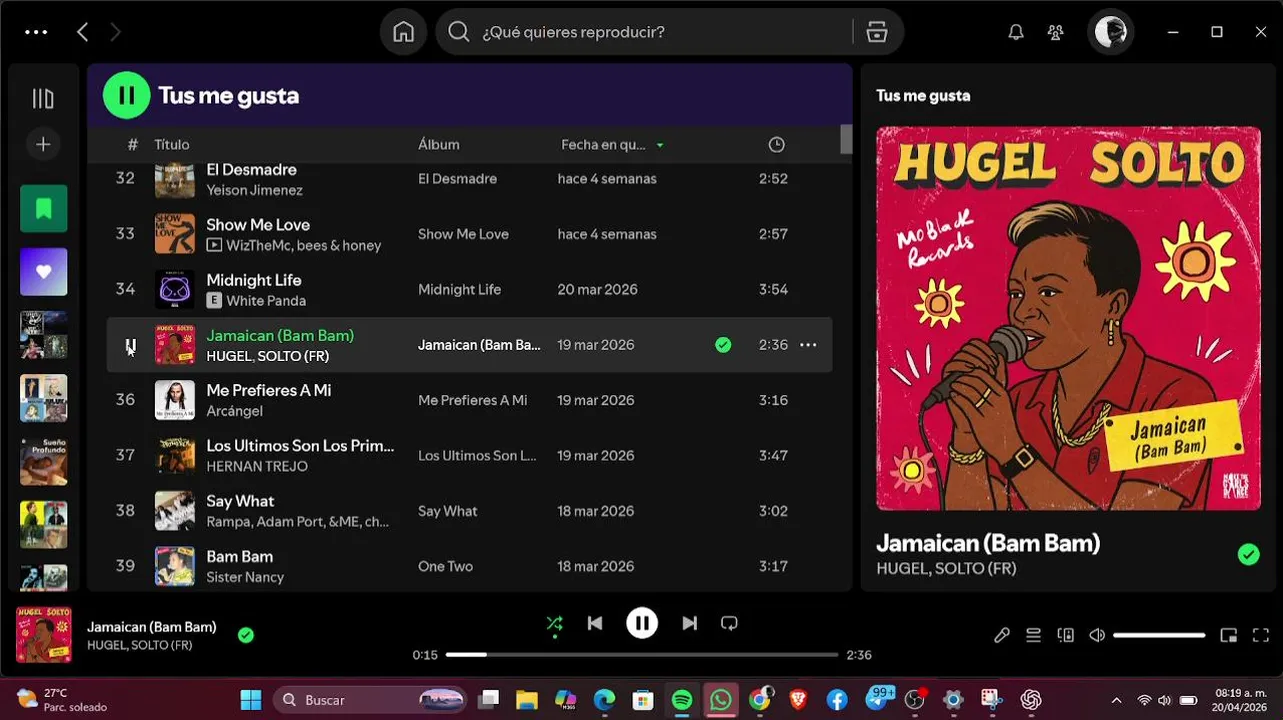Screen dimensions: 1283x720
Task: Open Sueño Profundo playlist in sidebar
Action: point(44,461)
